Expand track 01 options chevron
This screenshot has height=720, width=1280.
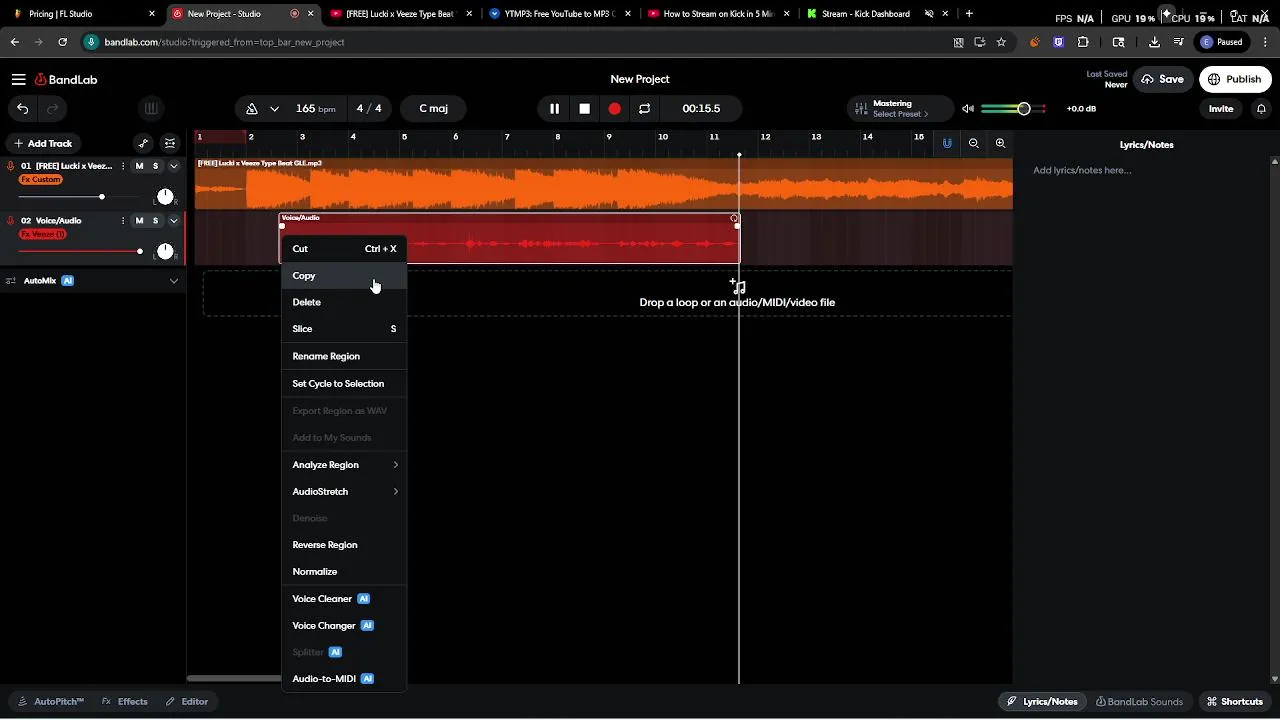[x=173, y=166]
